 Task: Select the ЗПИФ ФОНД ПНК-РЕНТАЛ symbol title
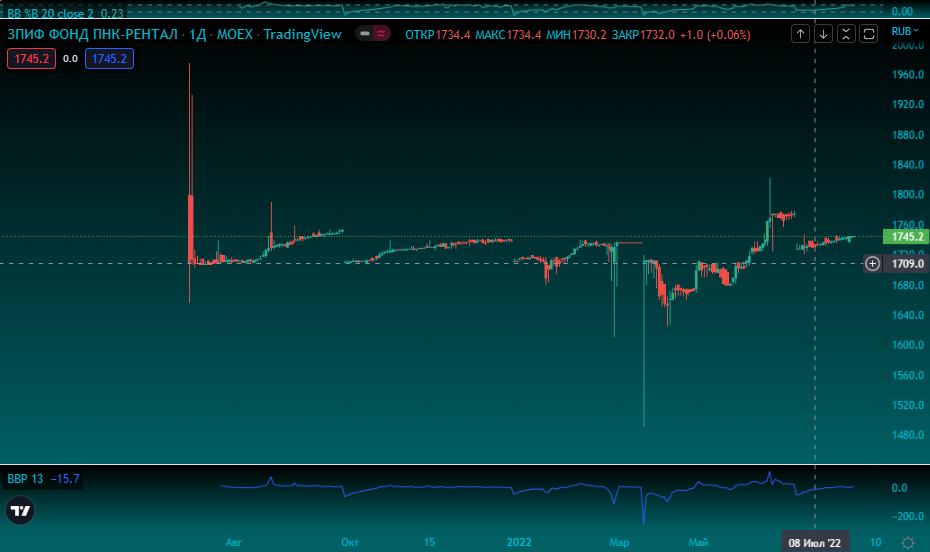pos(93,34)
